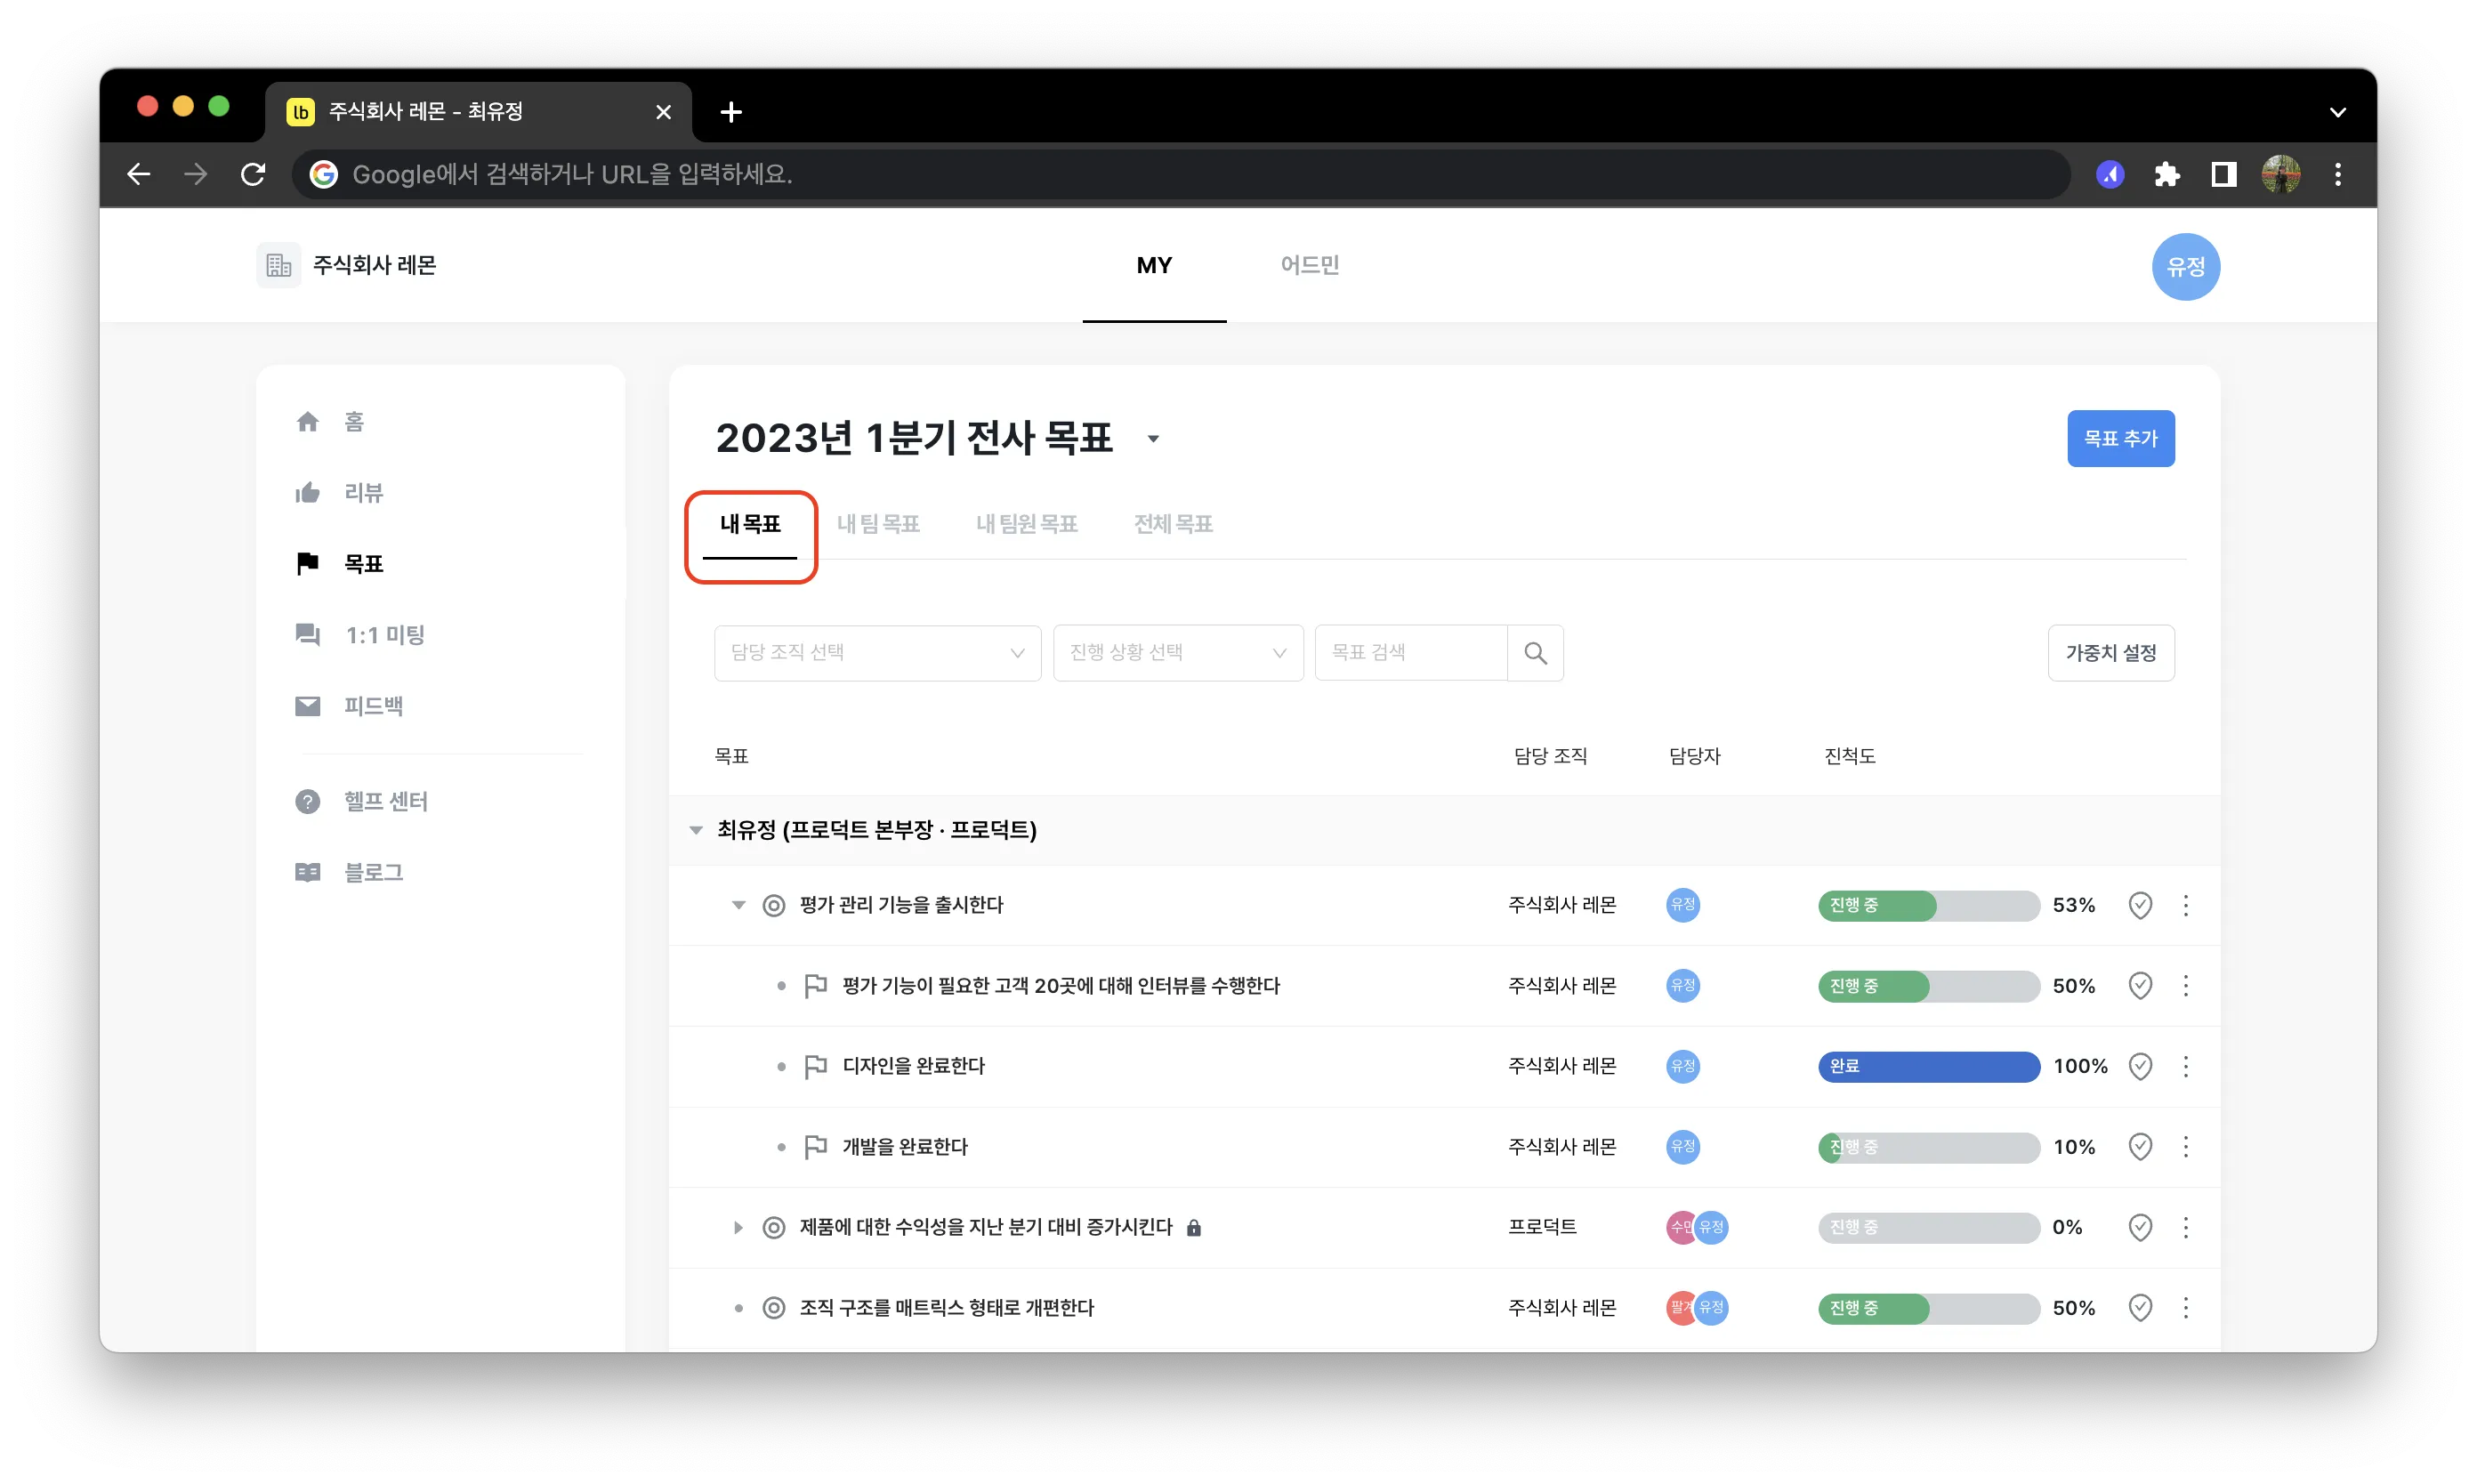Click the 100% 완료 progress bar
This screenshot has height=1484, width=2477.
(x=1928, y=1066)
